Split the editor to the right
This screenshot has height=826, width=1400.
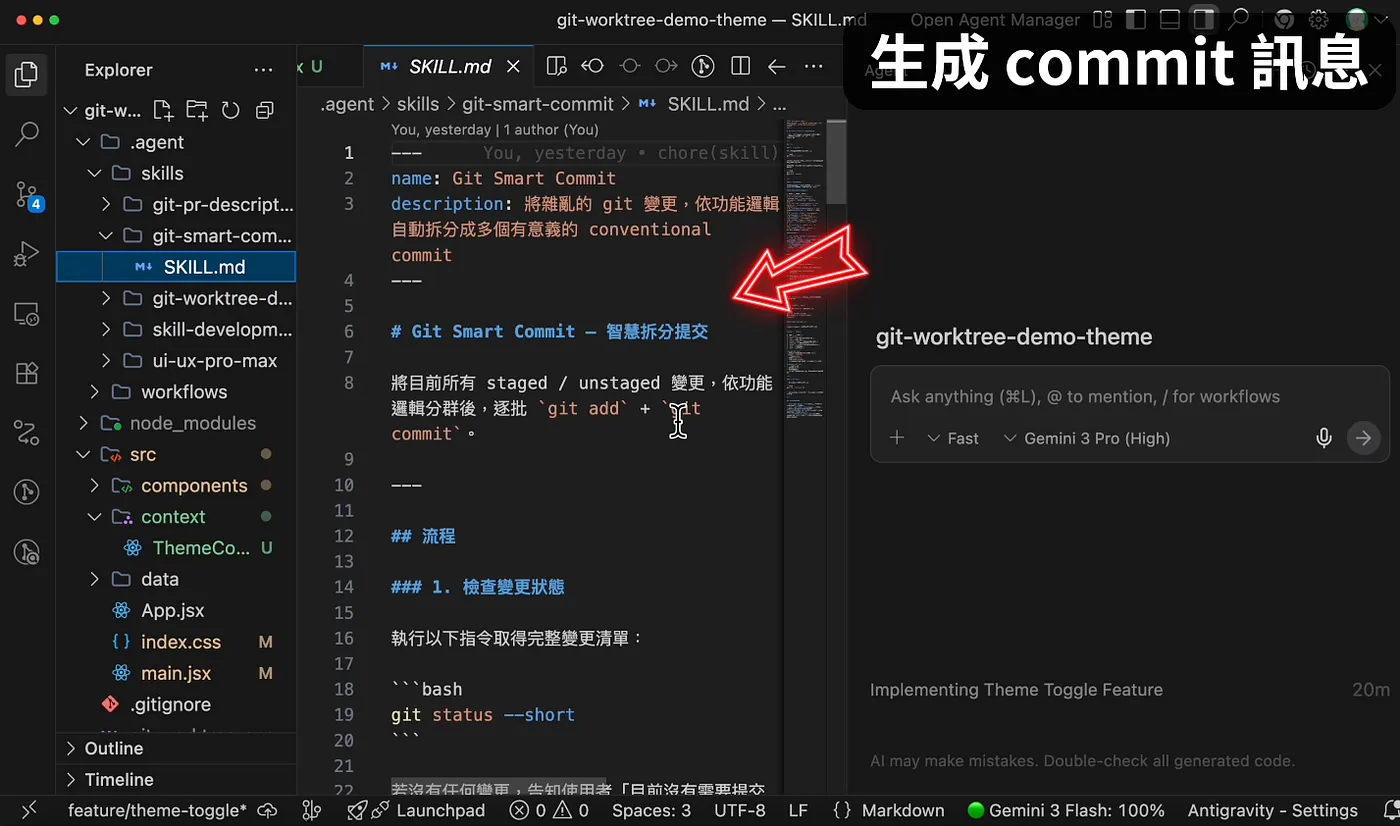pyautogui.click(x=740, y=66)
